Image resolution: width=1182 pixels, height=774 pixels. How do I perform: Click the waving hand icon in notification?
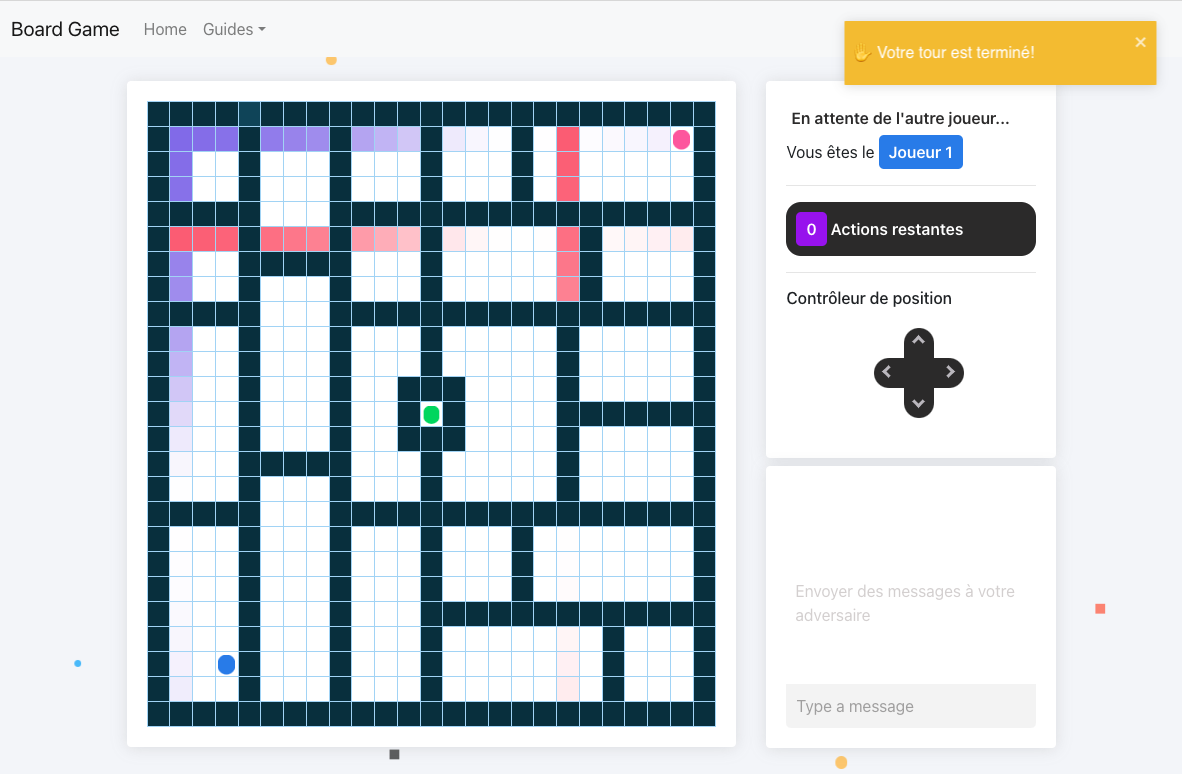[862, 53]
